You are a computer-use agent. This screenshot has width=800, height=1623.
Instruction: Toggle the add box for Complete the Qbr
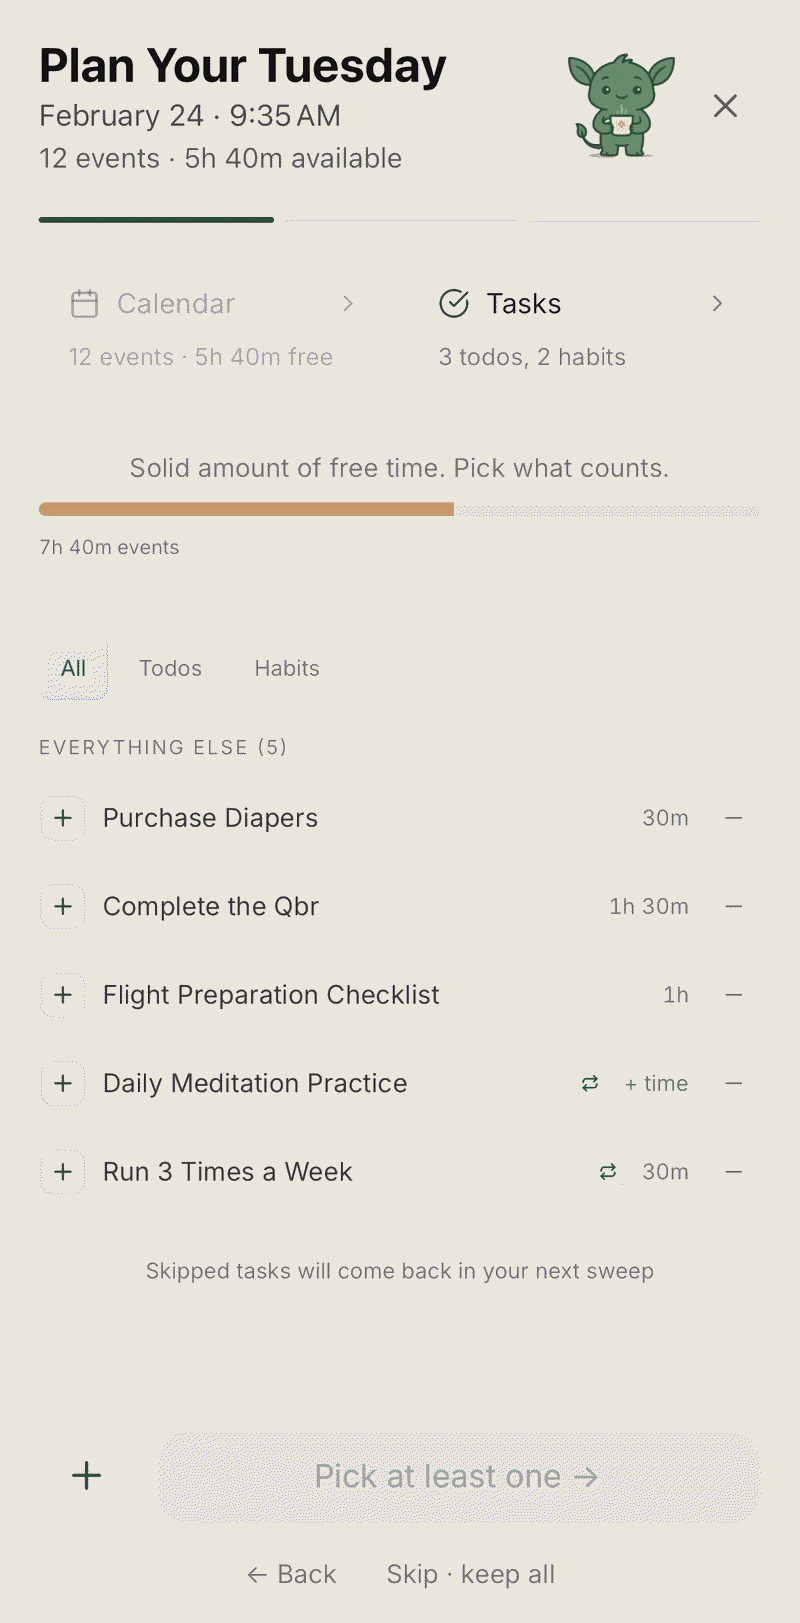[x=63, y=906]
